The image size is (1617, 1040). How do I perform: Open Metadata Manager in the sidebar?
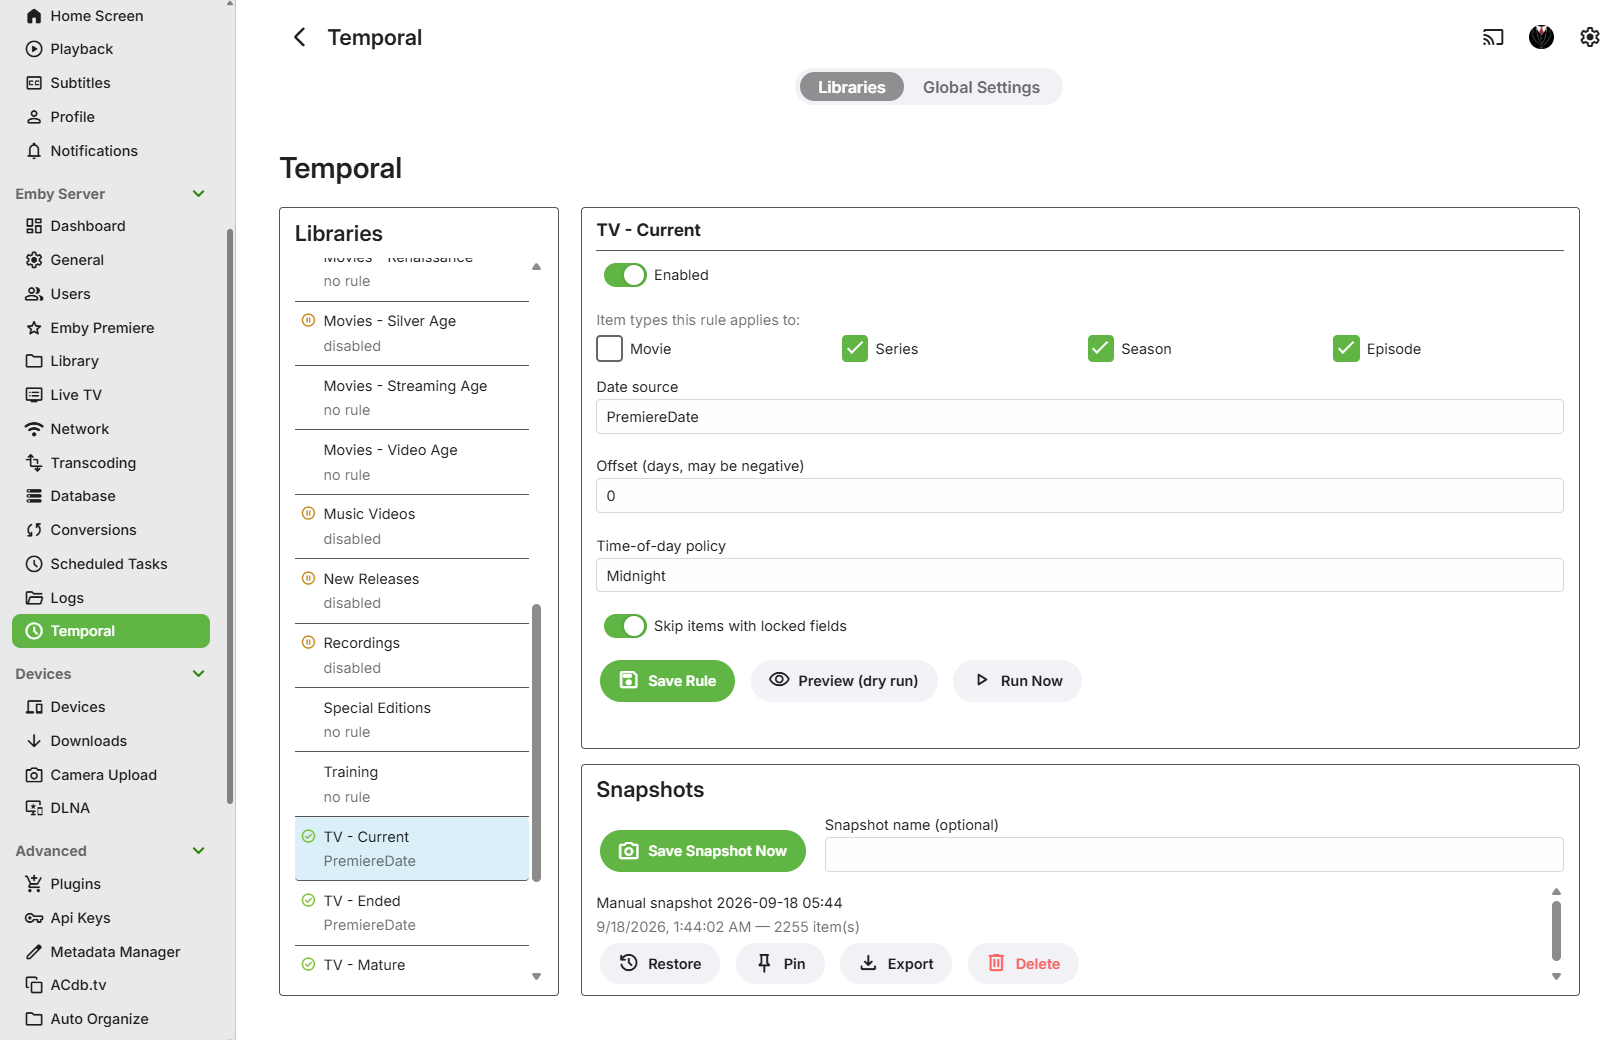(x=115, y=952)
